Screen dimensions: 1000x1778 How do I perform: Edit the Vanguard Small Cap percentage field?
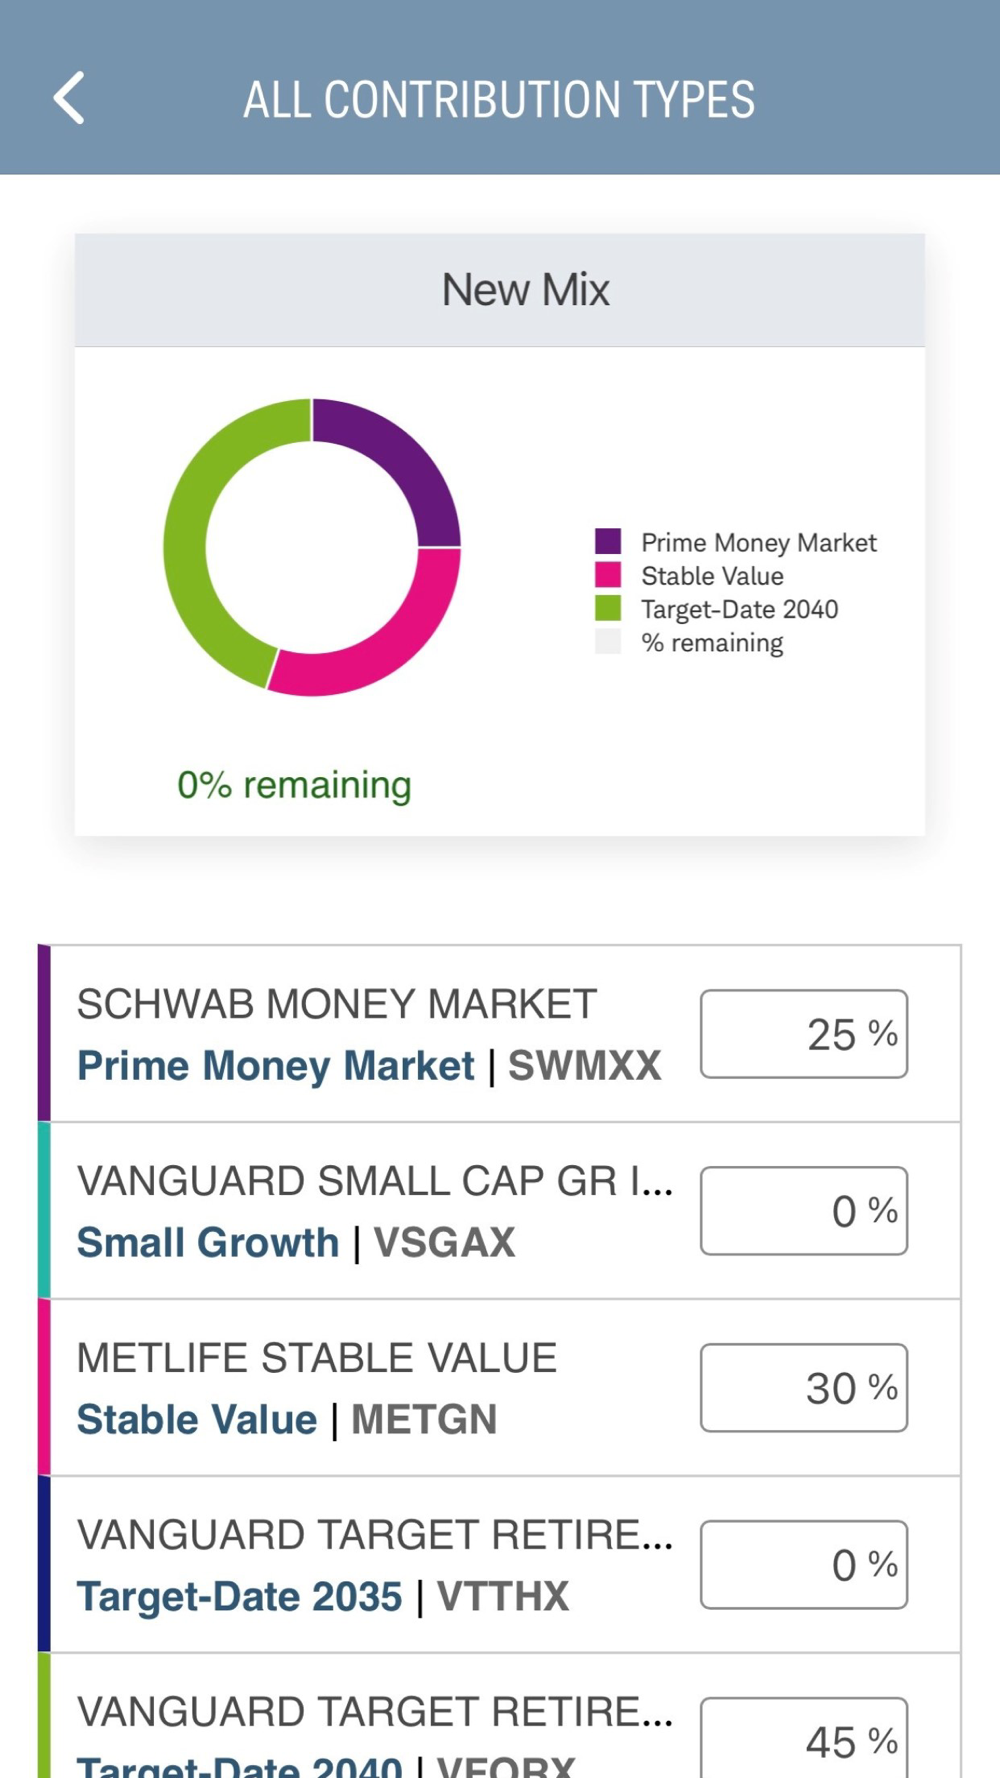click(x=803, y=1211)
